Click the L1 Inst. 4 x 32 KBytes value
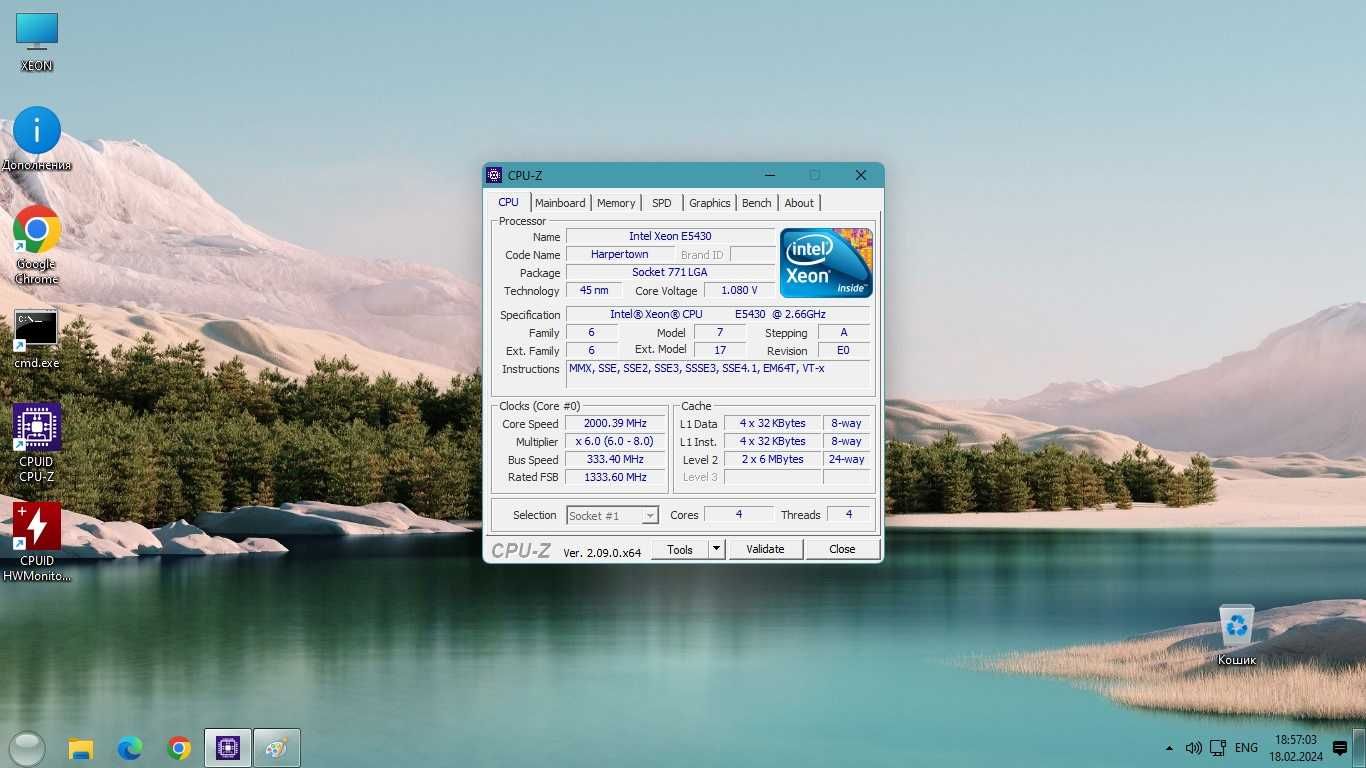The height and width of the screenshot is (768, 1366). 772,442
